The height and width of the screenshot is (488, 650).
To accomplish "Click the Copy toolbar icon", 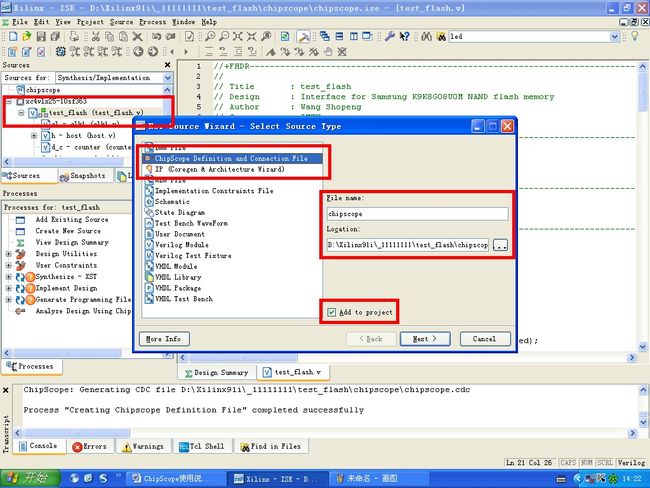I will [109, 36].
